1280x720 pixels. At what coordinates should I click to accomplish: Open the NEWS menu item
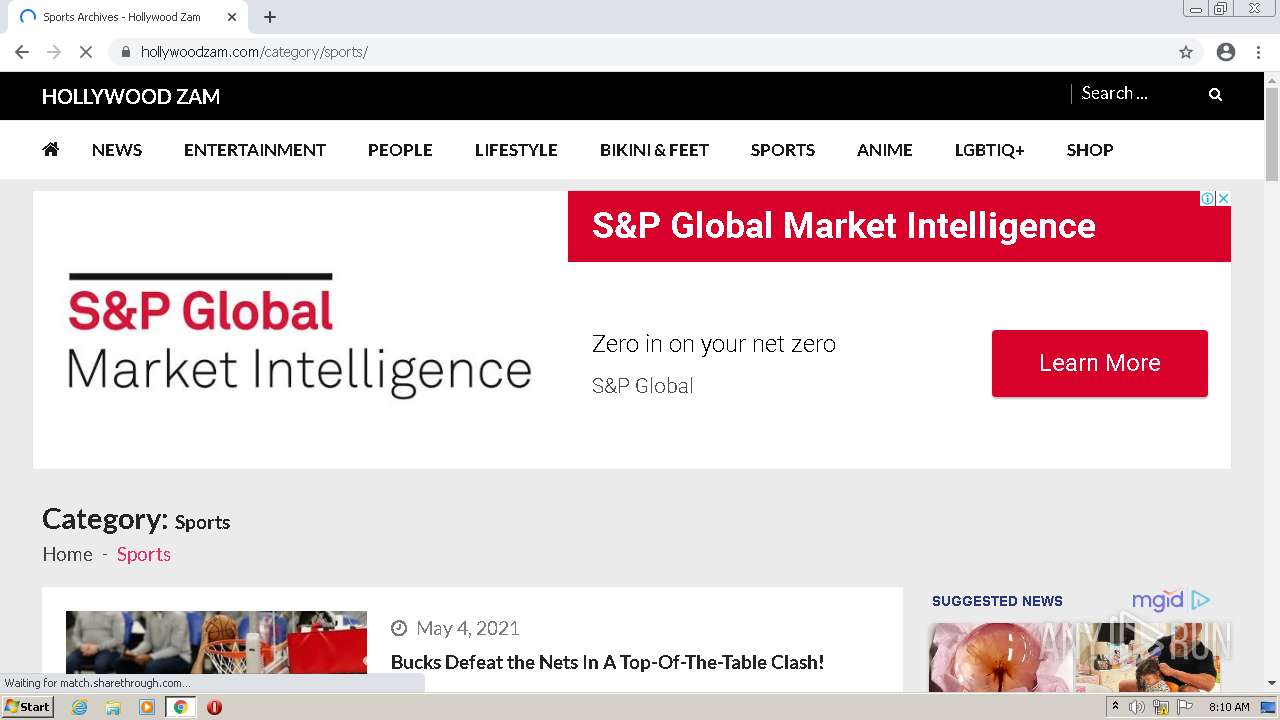(117, 150)
